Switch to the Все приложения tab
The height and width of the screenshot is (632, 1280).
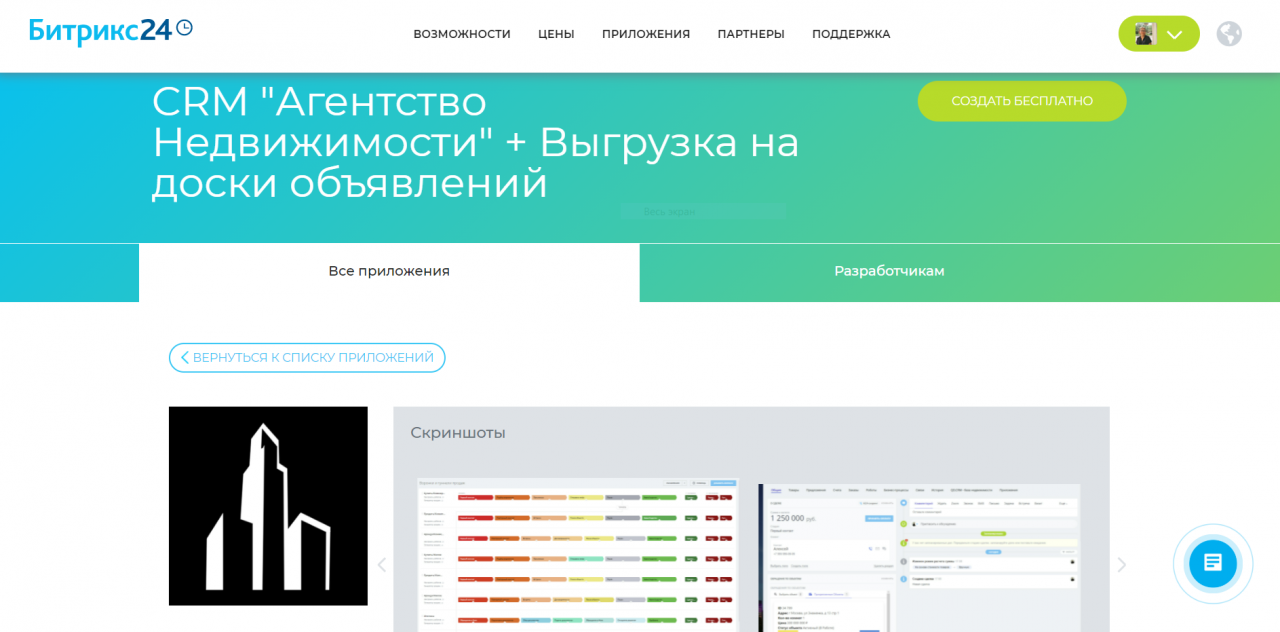(x=389, y=272)
